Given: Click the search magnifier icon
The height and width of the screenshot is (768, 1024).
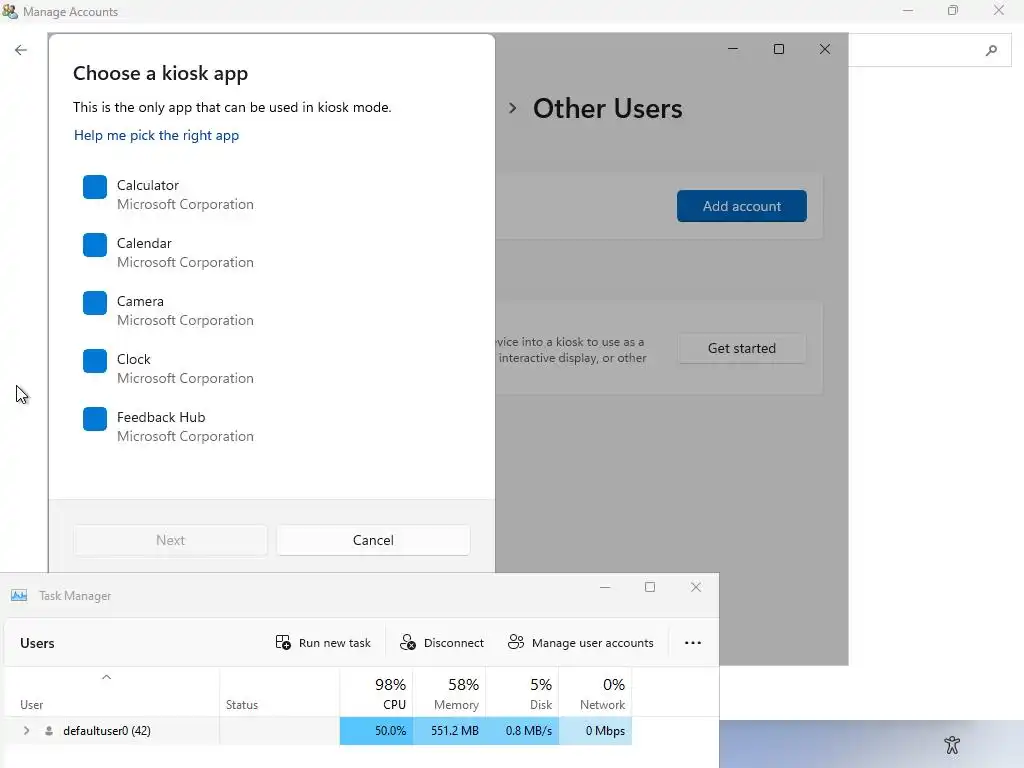Looking at the screenshot, I should tap(991, 50).
